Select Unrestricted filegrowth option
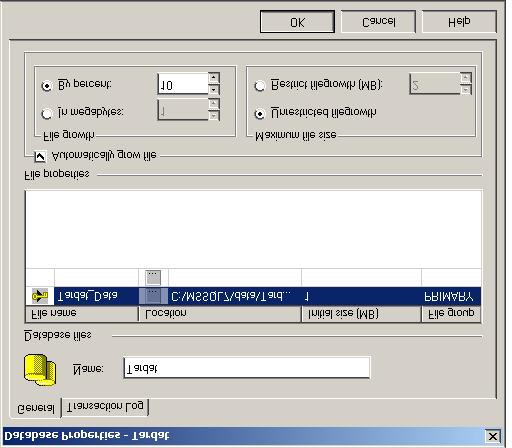The height and width of the screenshot is (448, 512). (x=260, y=114)
